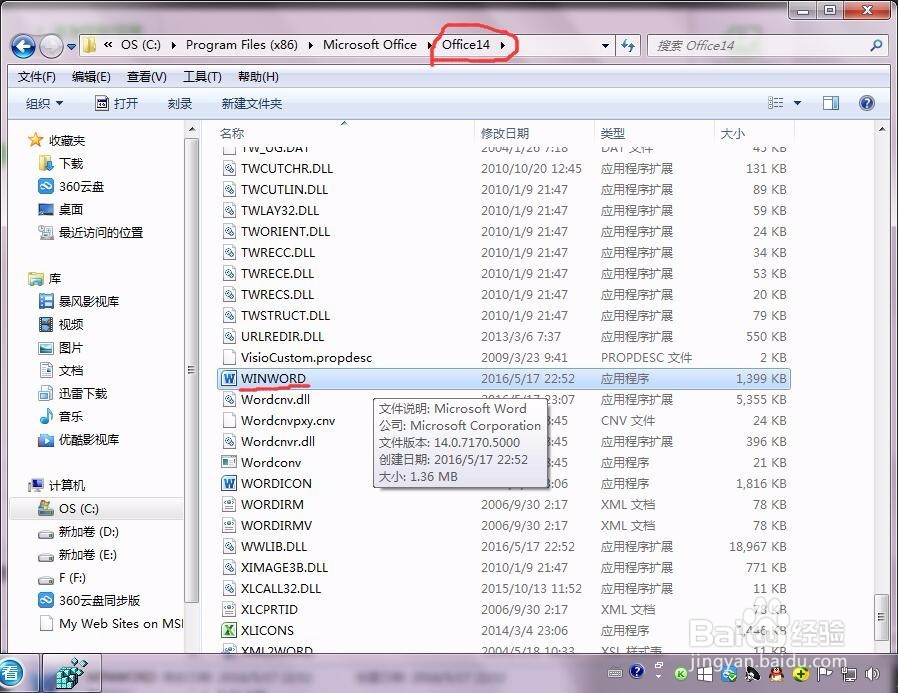
Task: Open the 文件(F) menu
Action: point(37,77)
